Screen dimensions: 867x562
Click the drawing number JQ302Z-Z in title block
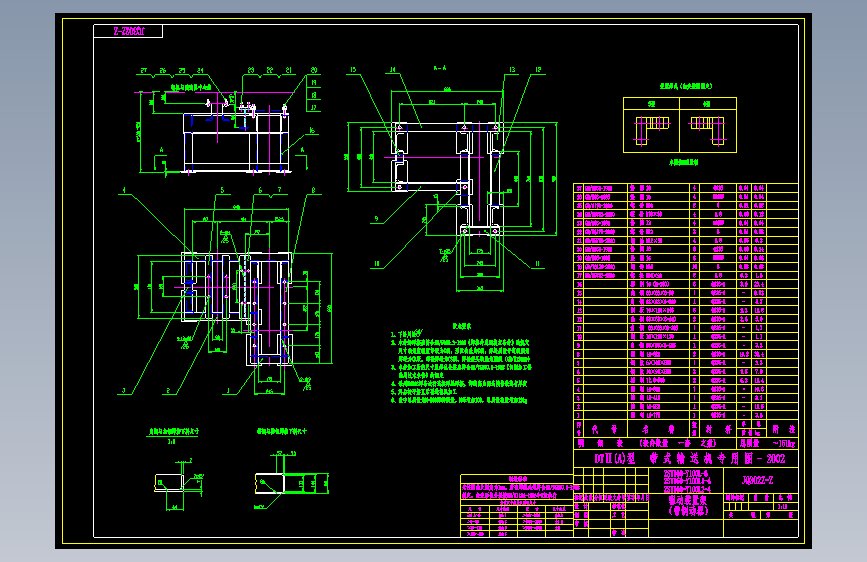point(757,481)
